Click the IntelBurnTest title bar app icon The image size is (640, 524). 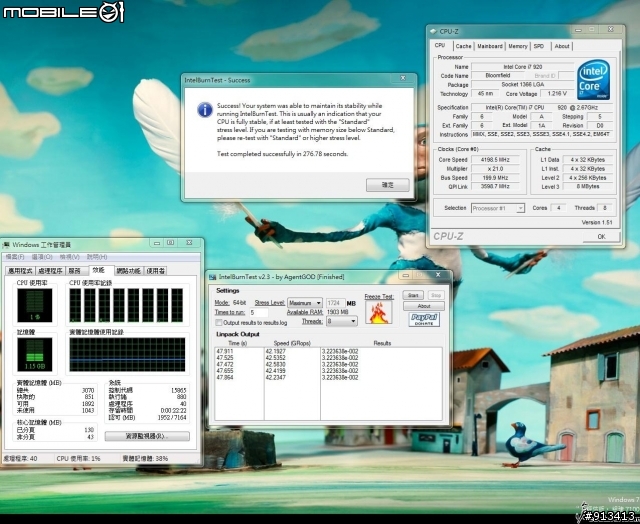pyautogui.click(x=212, y=277)
